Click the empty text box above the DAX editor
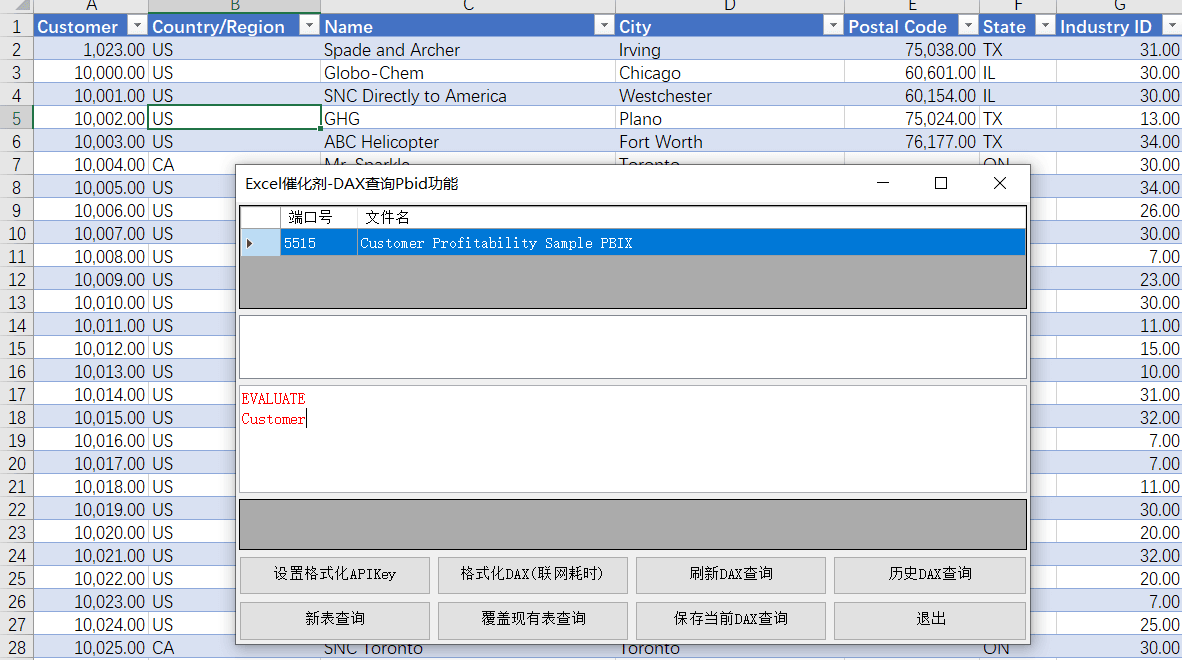The height and width of the screenshot is (660, 1182). pos(632,347)
